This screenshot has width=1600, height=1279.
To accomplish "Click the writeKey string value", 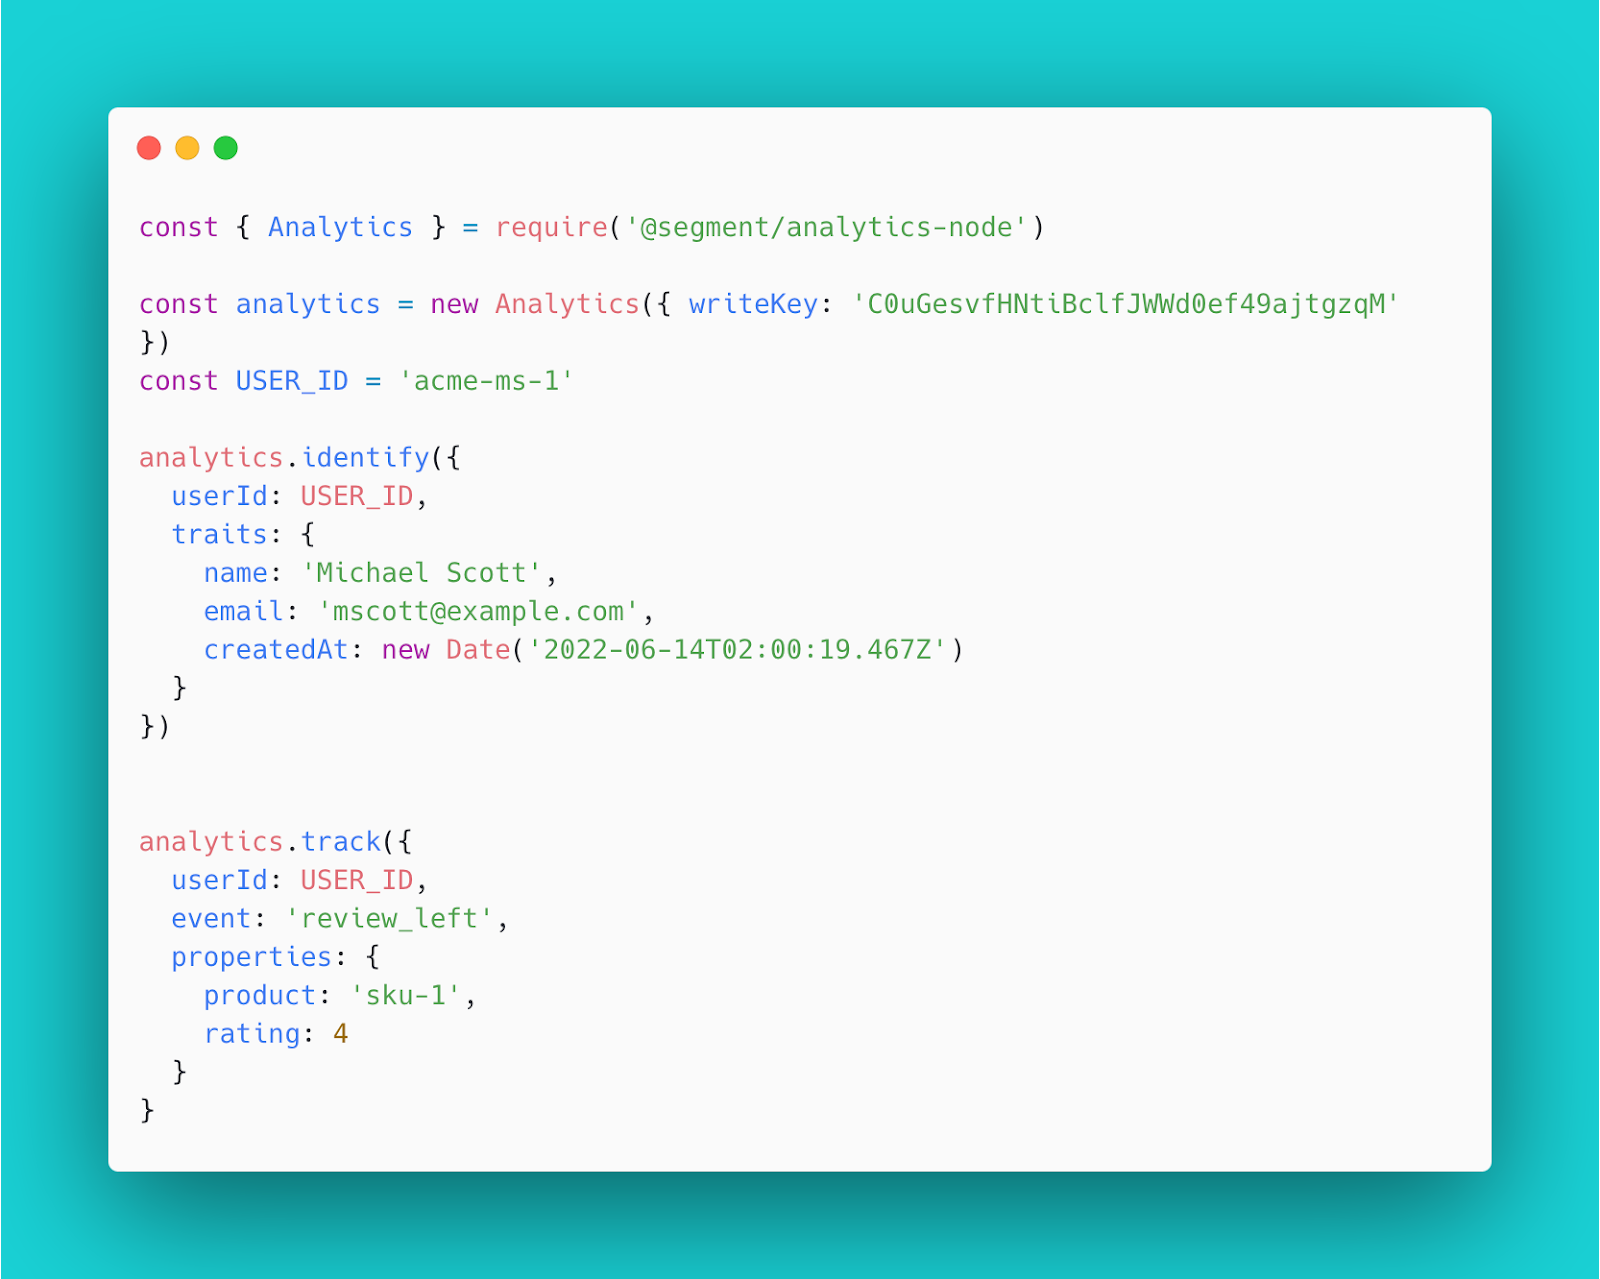I will (x=1125, y=304).
